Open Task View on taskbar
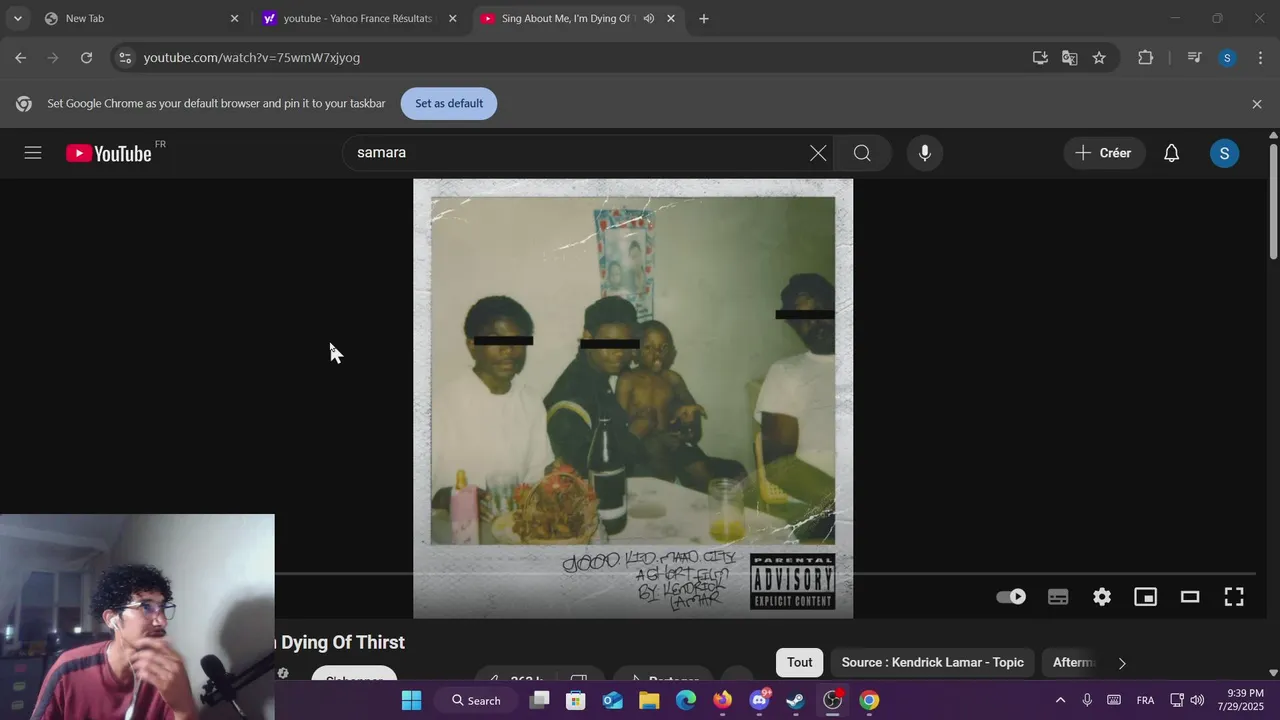The width and height of the screenshot is (1280, 720). click(x=539, y=700)
